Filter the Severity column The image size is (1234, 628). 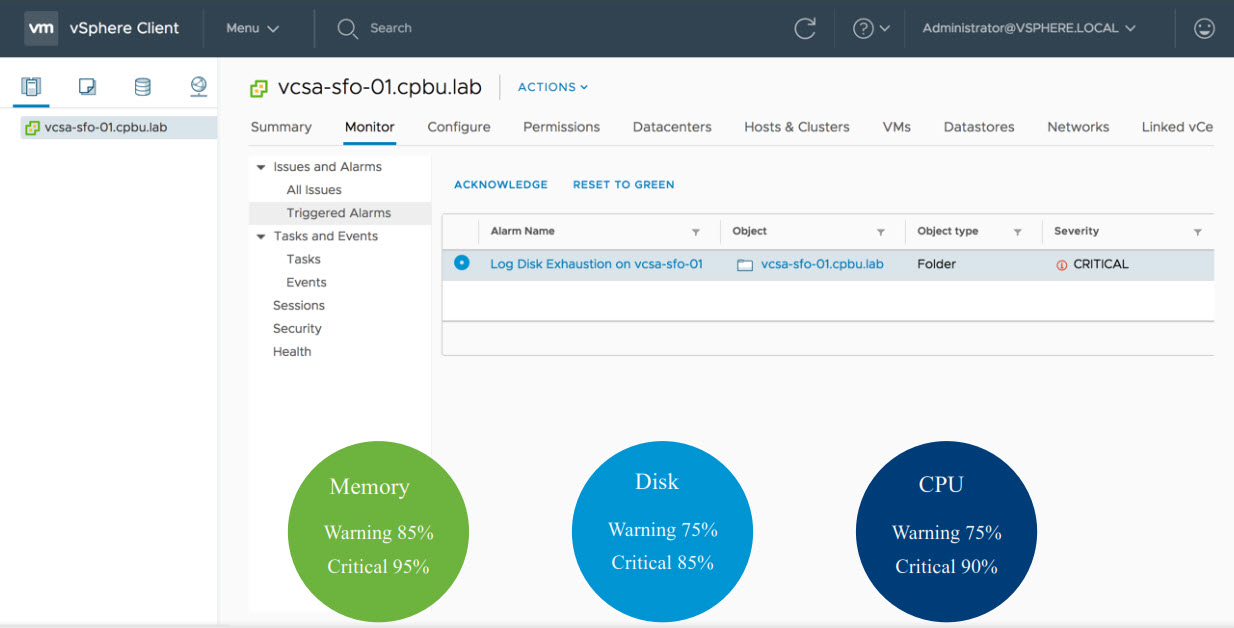point(1197,232)
